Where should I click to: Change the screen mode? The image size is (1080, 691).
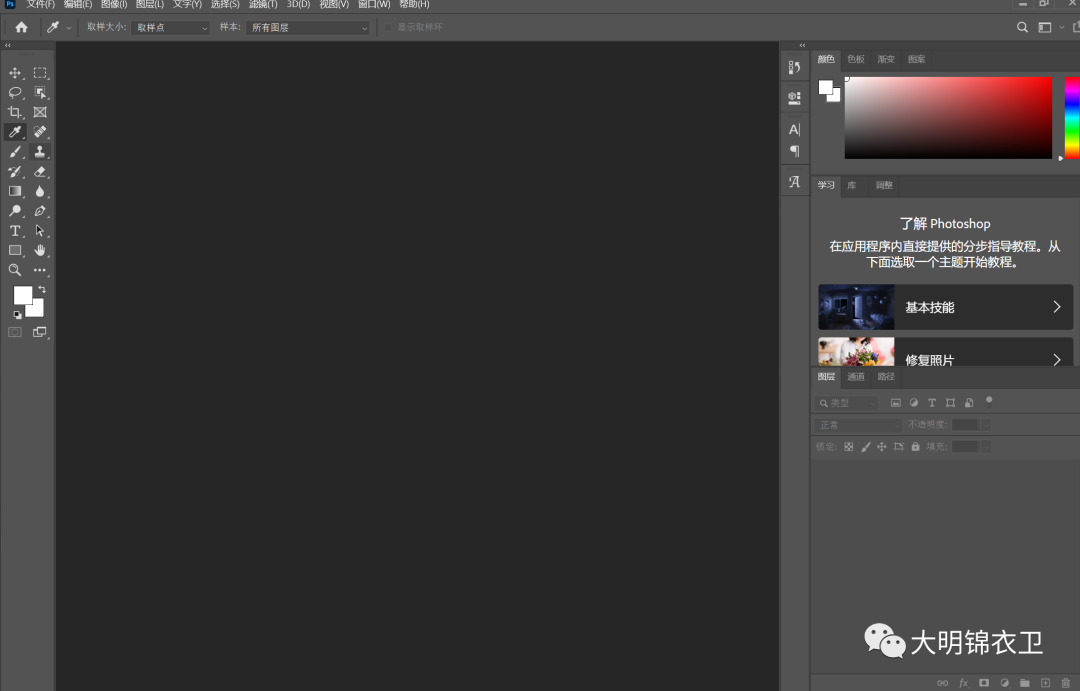pyautogui.click(x=40, y=332)
